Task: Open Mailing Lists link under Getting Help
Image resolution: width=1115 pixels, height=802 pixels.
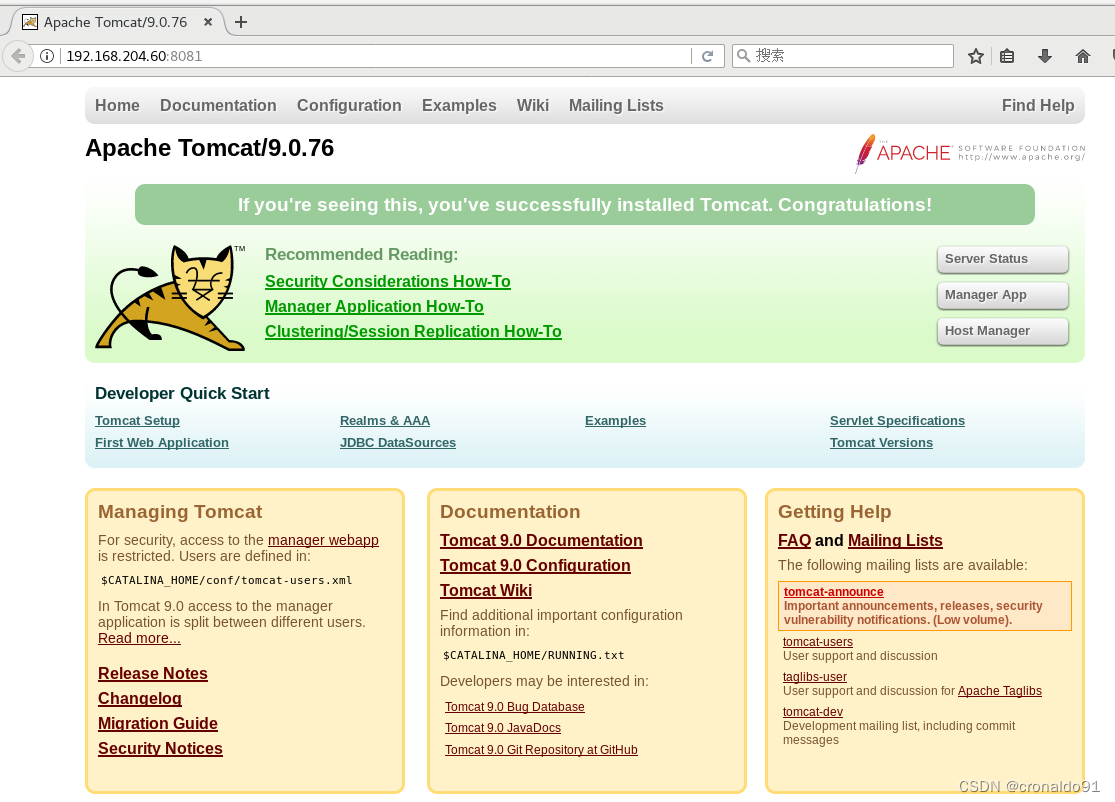Action: pyautogui.click(x=895, y=540)
